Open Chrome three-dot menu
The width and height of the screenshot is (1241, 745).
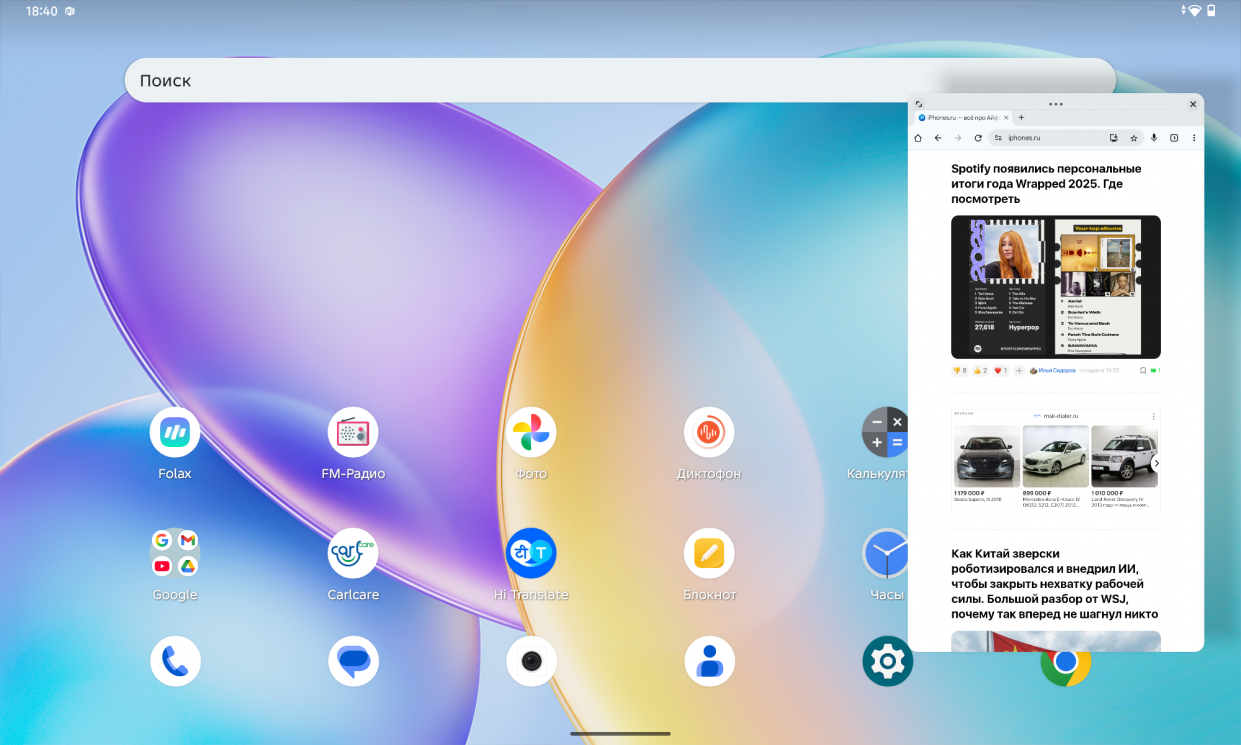(x=1194, y=138)
